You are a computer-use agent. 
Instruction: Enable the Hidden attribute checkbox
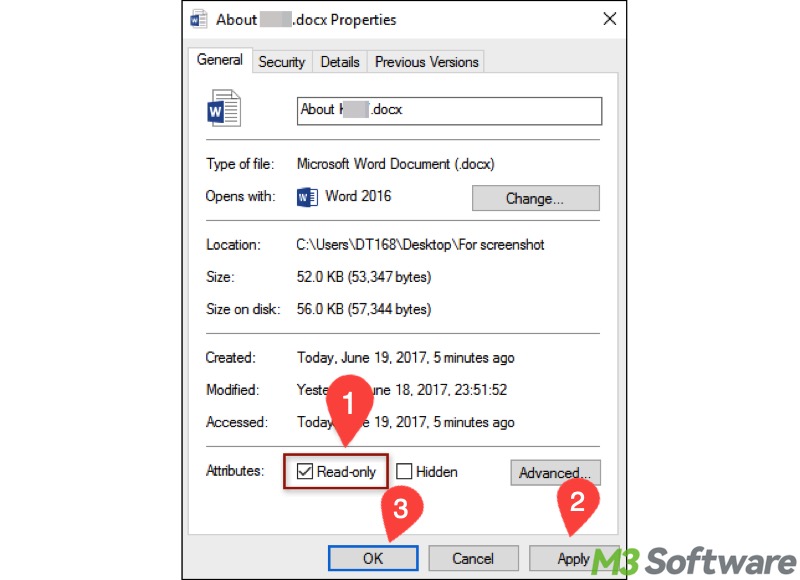pyautogui.click(x=404, y=471)
